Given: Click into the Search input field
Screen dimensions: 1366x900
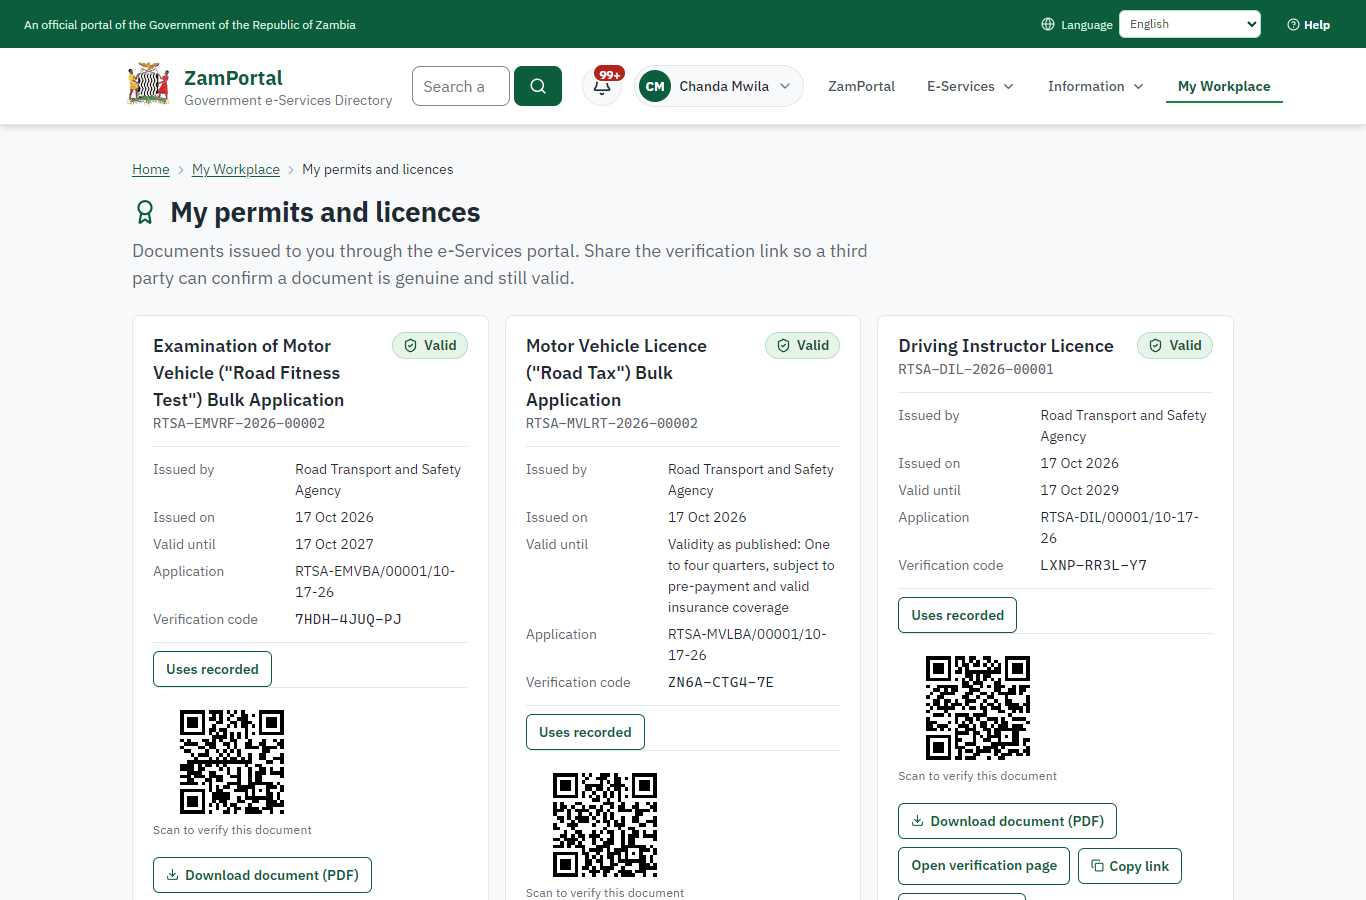Looking at the screenshot, I should (x=461, y=86).
